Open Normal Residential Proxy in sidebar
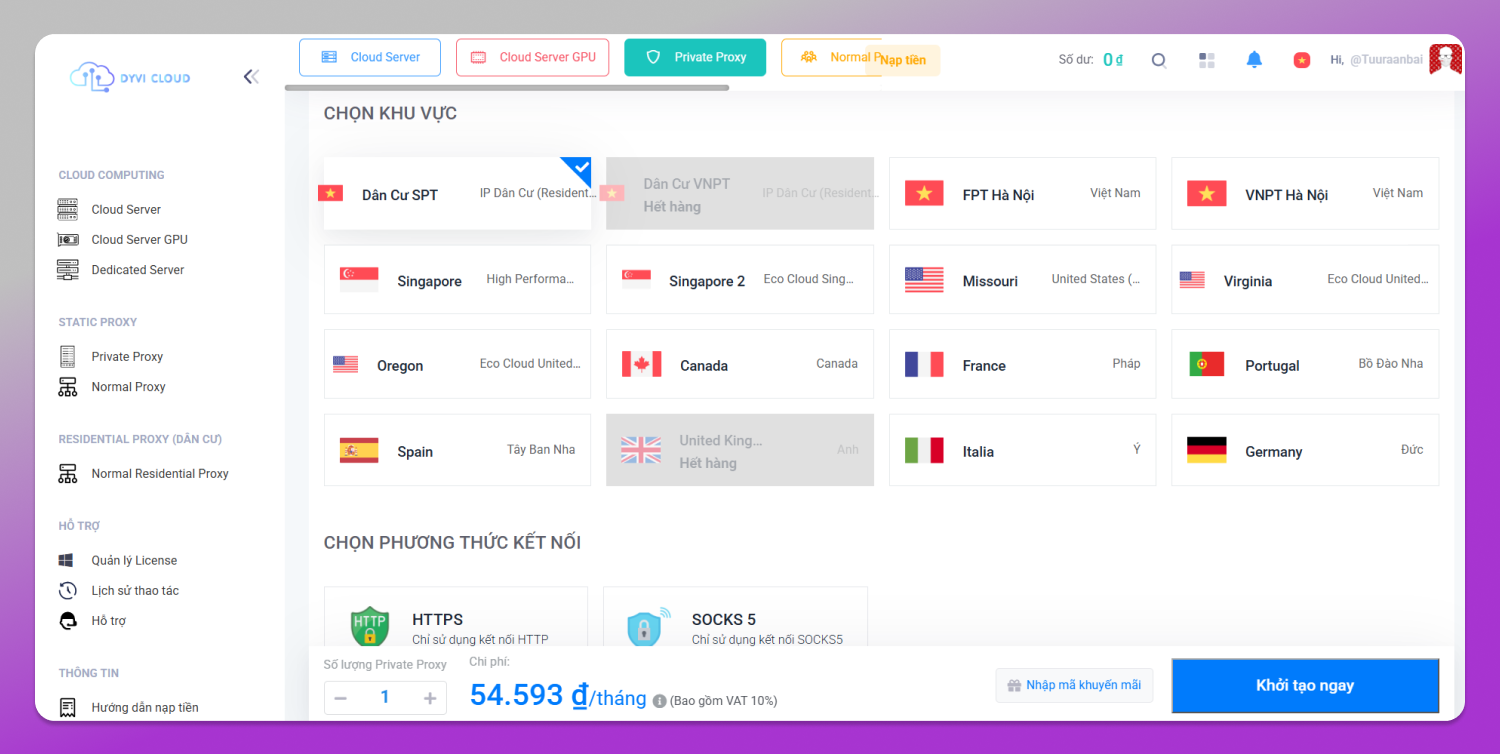This screenshot has height=754, width=1500. (x=160, y=474)
